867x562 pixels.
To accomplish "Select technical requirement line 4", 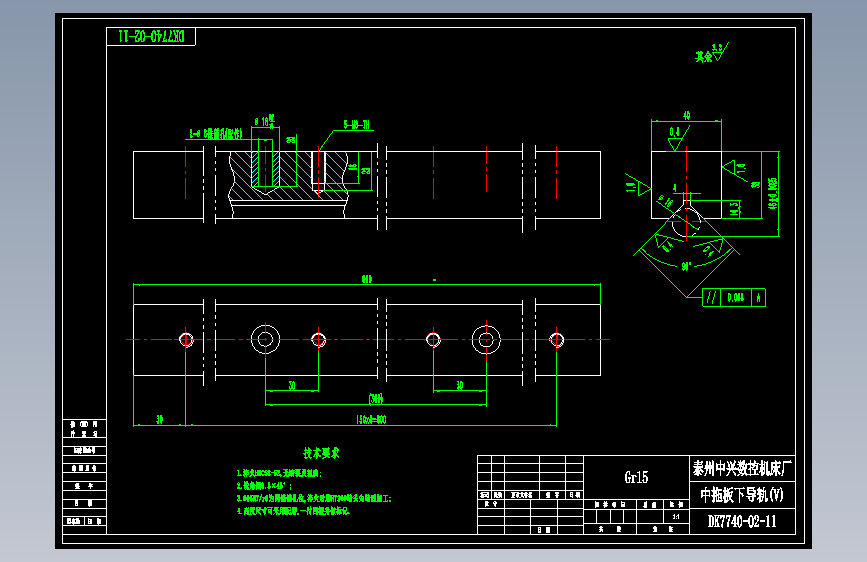I will pos(293,511).
